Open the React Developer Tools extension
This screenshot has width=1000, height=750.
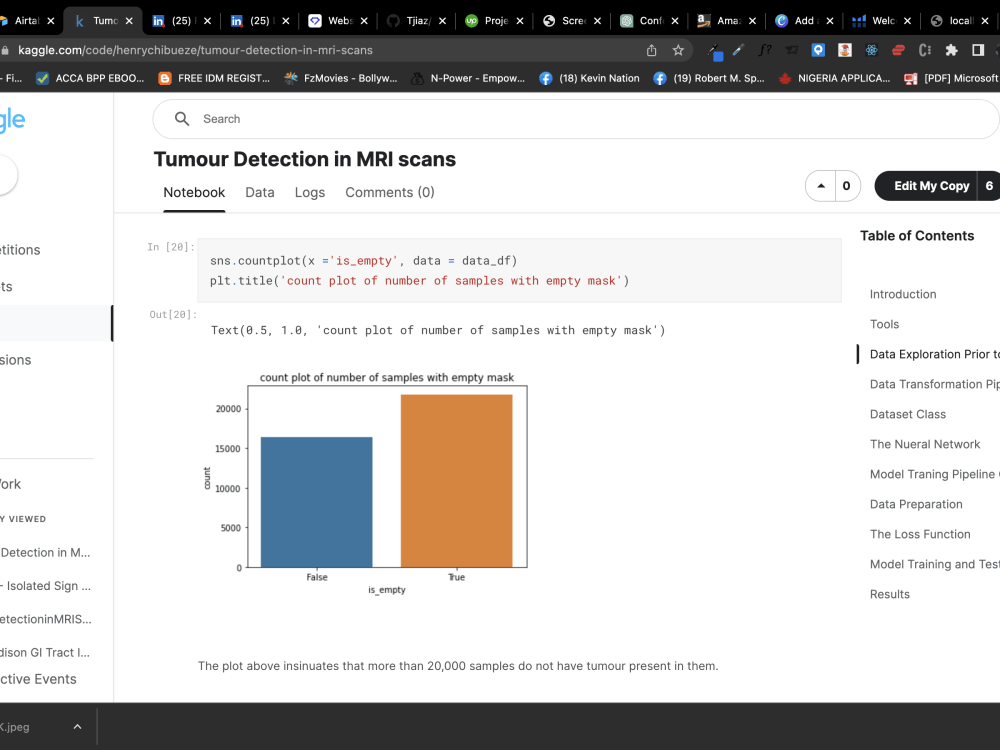[x=871, y=50]
